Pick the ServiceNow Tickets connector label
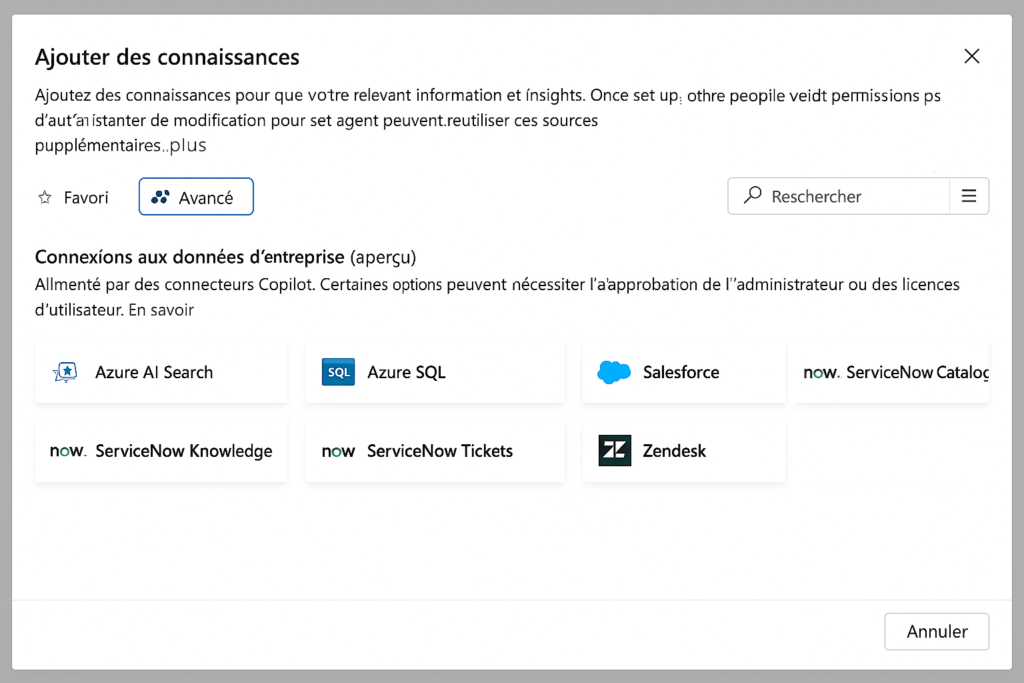 click(x=440, y=451)
